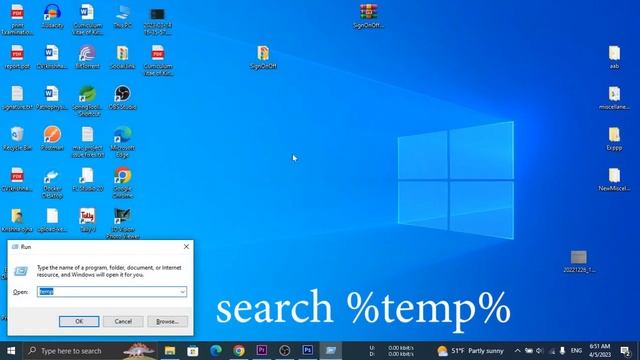This screenshot has height=360, width=640.
Task: Click Cancel in the Run dialog
Action: pos(123,321)
